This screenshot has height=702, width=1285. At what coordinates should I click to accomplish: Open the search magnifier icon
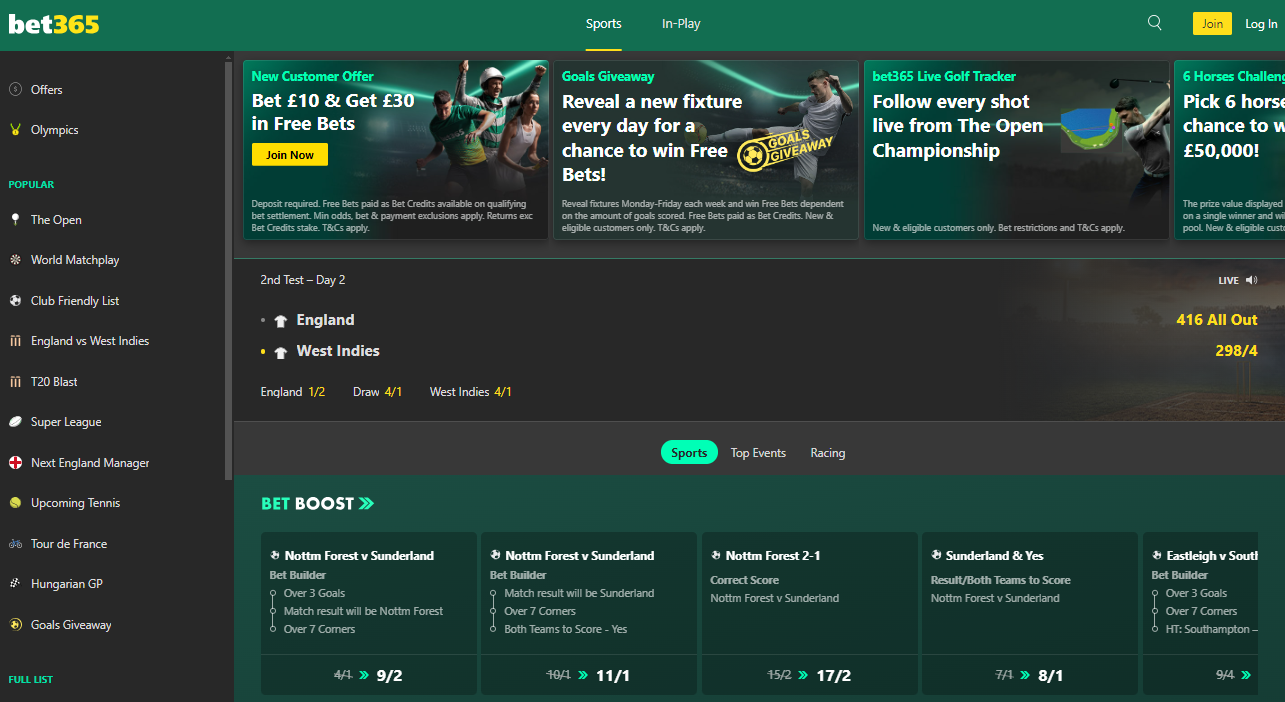tap(1155, 23)
